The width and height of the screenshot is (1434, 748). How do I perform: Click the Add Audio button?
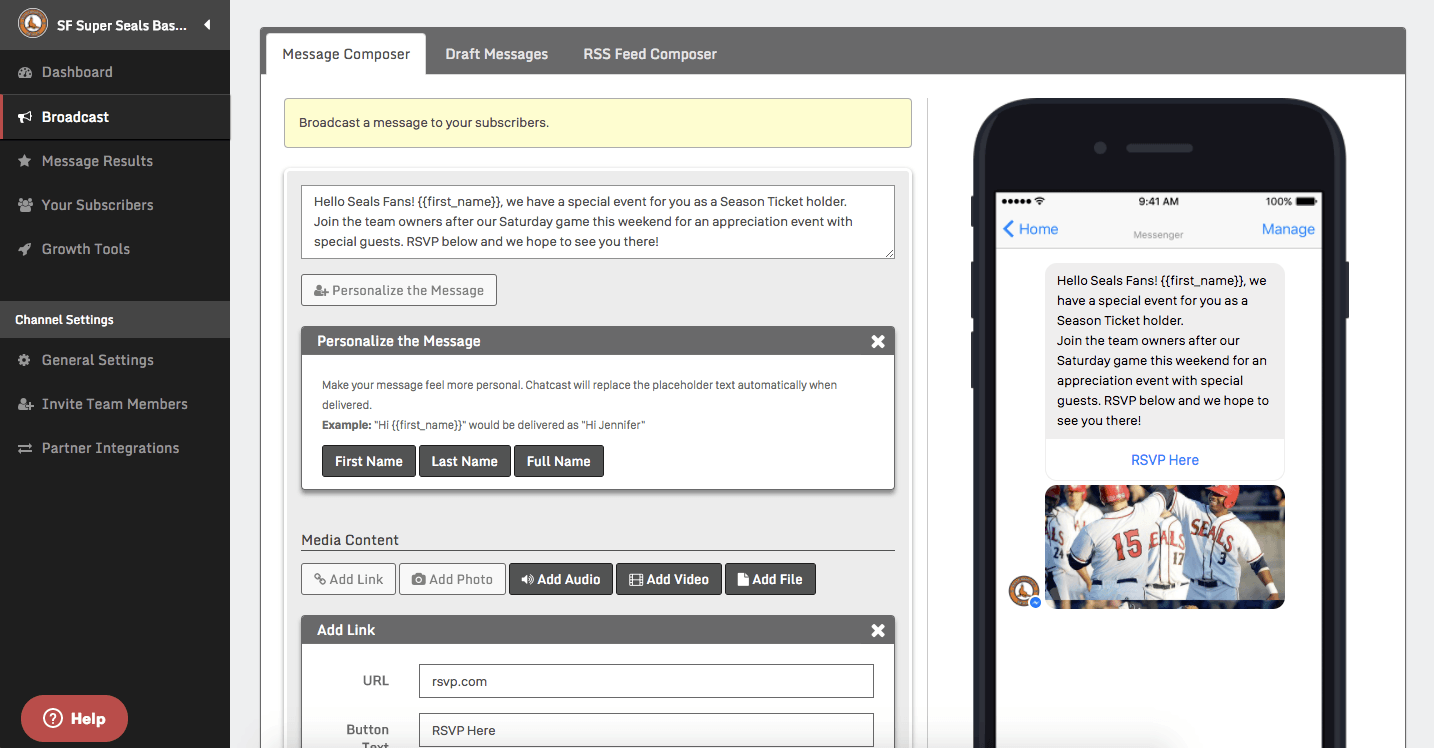click(560, 579)
